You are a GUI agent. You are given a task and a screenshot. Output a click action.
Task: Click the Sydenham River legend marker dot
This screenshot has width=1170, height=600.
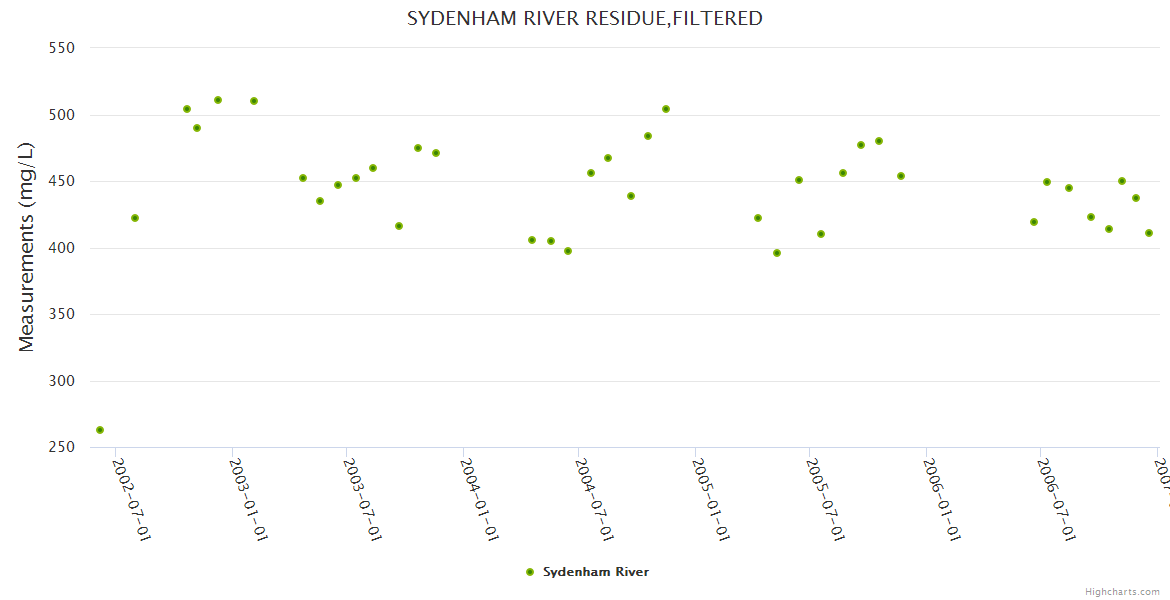click(530, 572)
